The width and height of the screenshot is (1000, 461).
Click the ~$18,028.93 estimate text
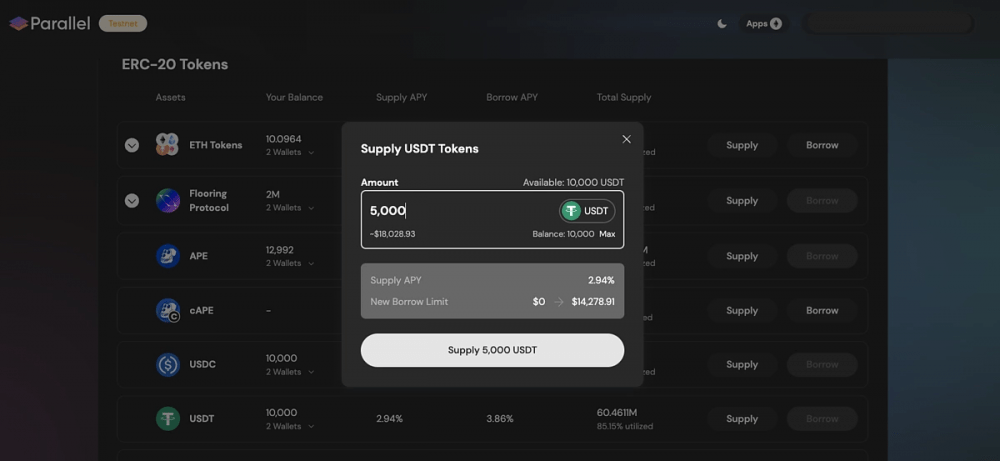coord(392,234)
